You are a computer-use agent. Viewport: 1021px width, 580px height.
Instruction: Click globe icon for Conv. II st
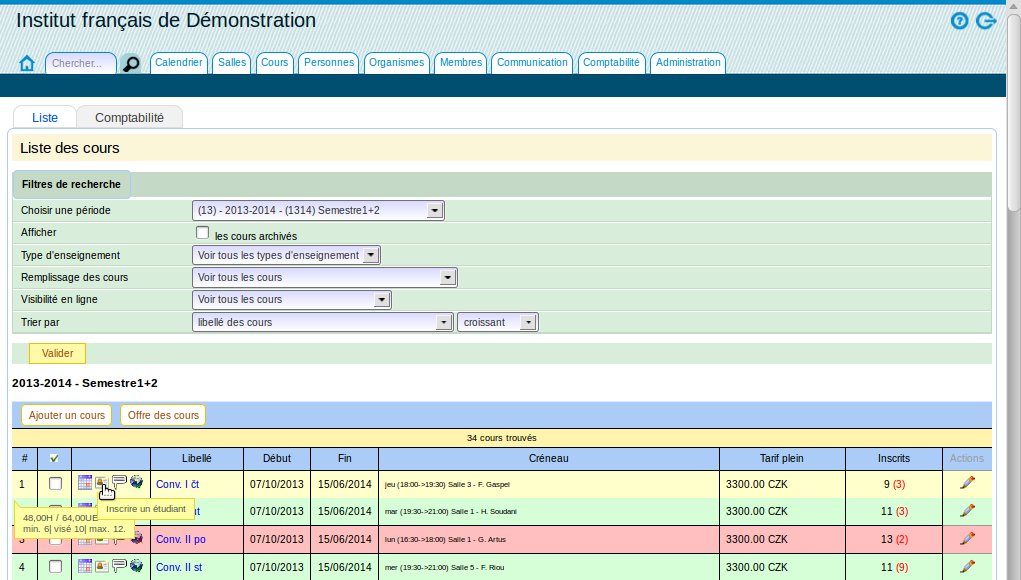tap(136, 566)
